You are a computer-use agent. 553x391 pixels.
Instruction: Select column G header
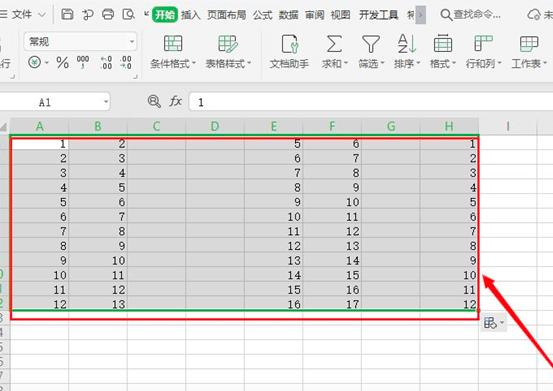390,126
